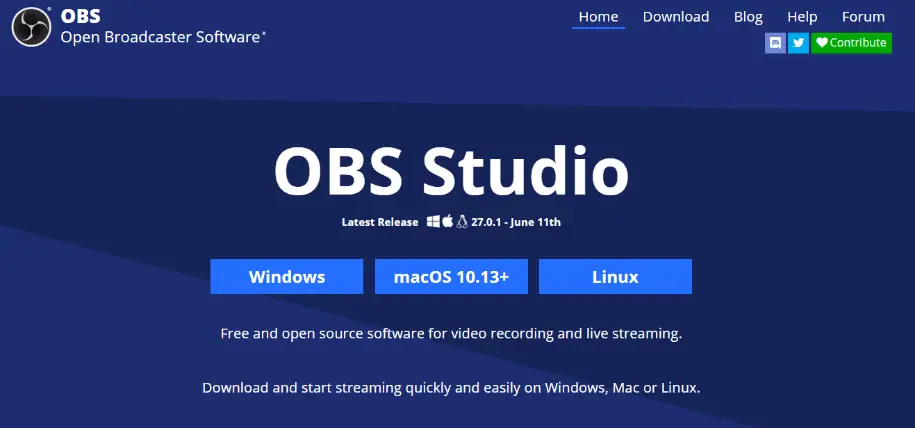The height and width of the screenshot is (428, 915).
Task: Click the Latest Release label
Action: 380,222
